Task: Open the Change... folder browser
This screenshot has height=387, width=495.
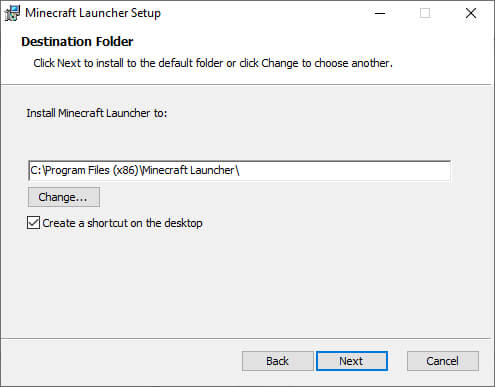Action: click(x=64, y=197)
